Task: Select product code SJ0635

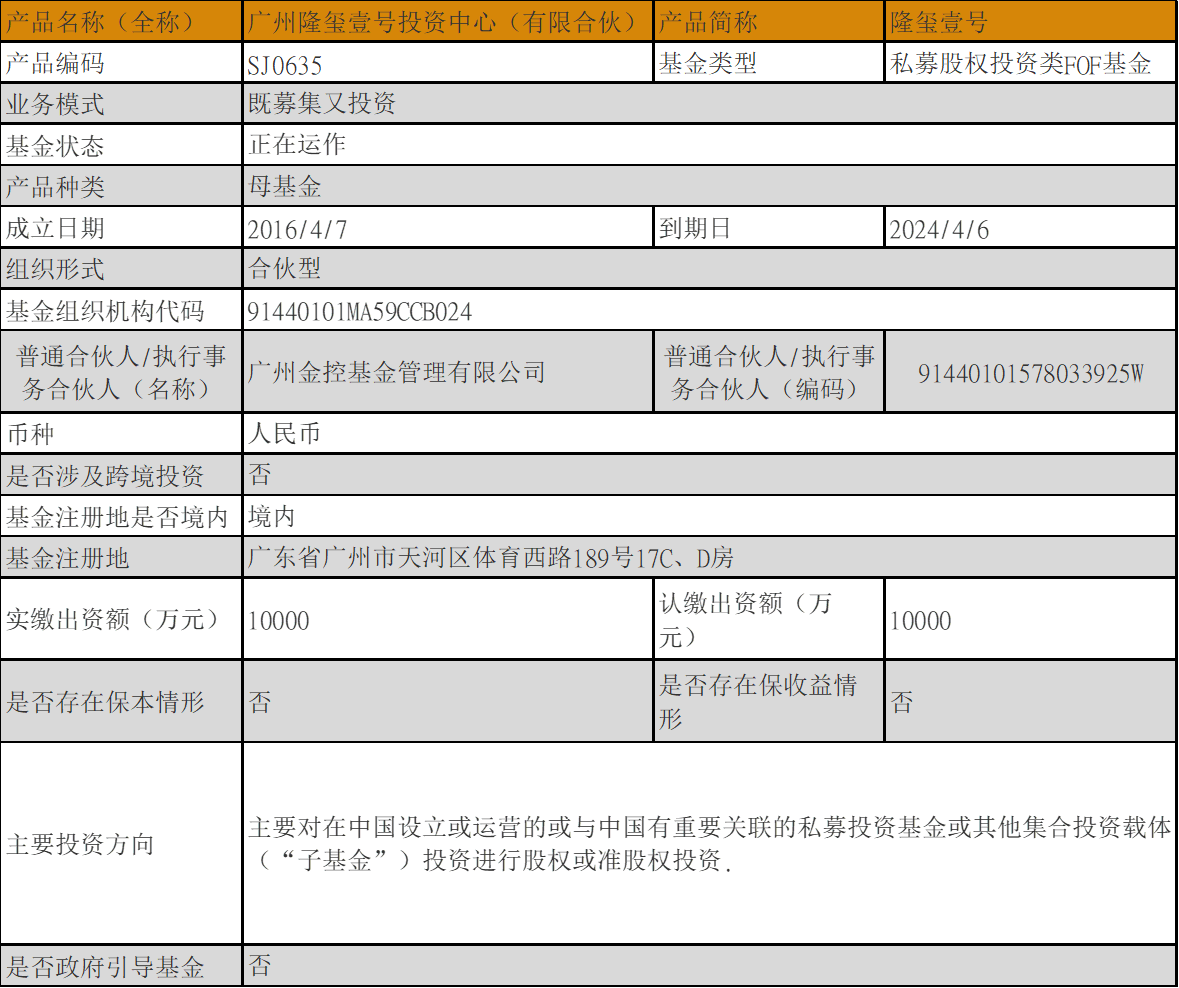Action: click(x=285, y=65)
